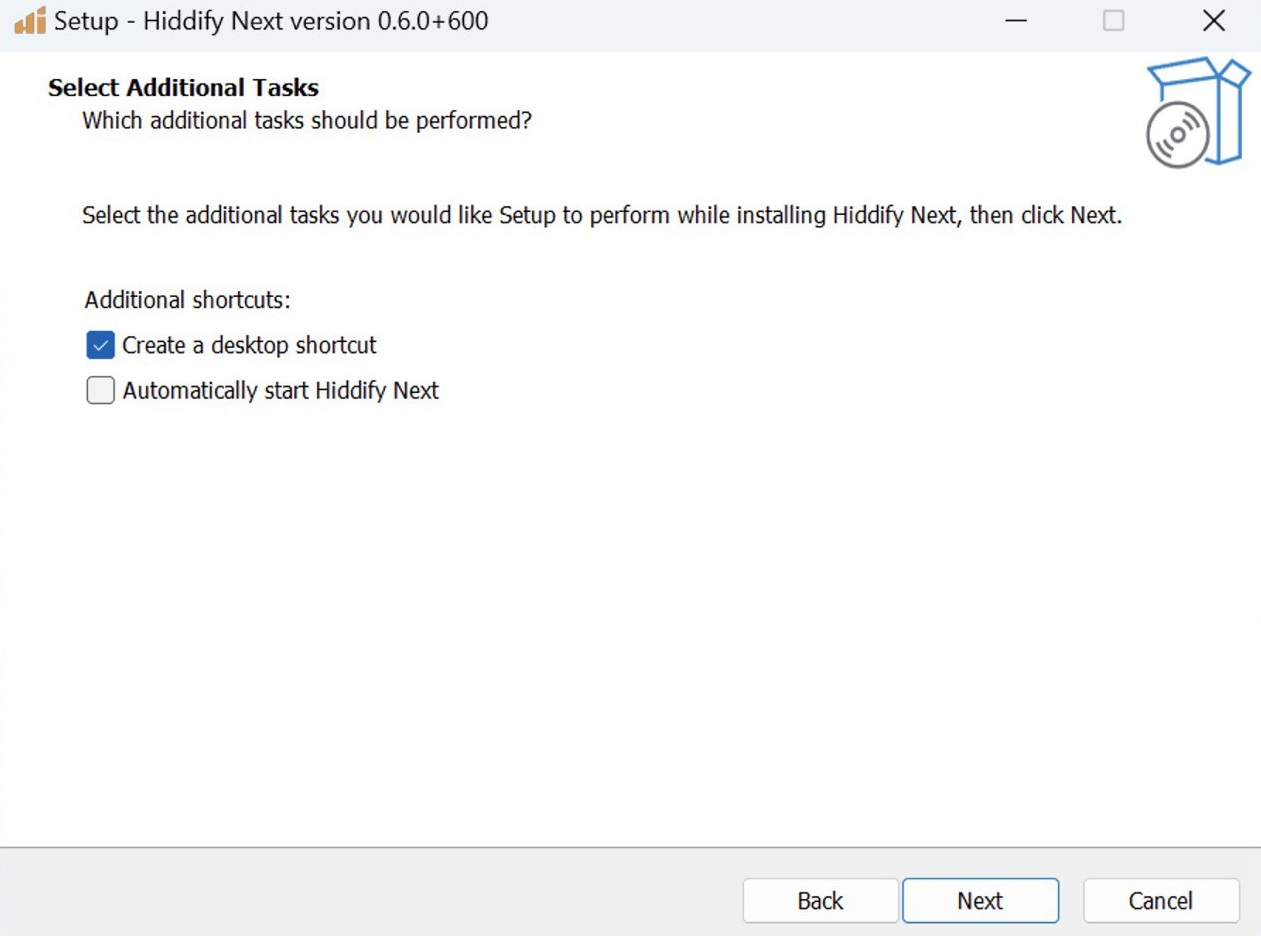The width and height of the screenshot is (1261, 936).
Task: Click the 'Additional shortcuts:' group label
Action: click(187, 300)
